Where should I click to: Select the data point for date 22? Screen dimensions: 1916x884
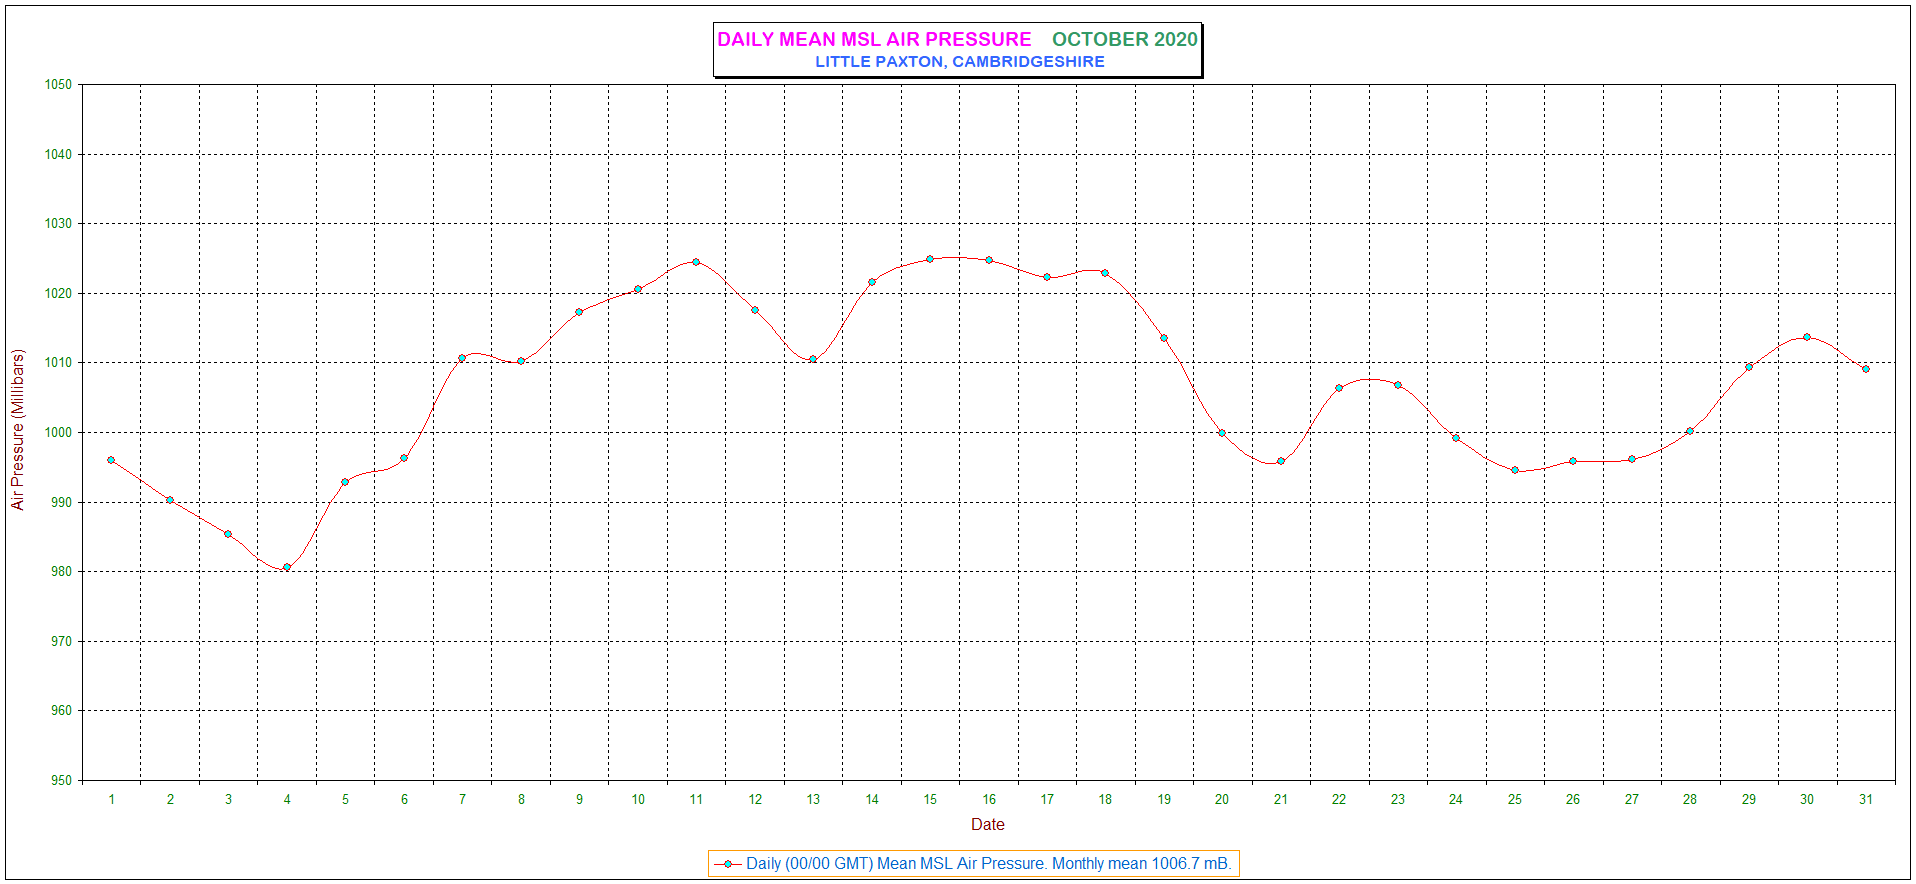pos(1339,388)
